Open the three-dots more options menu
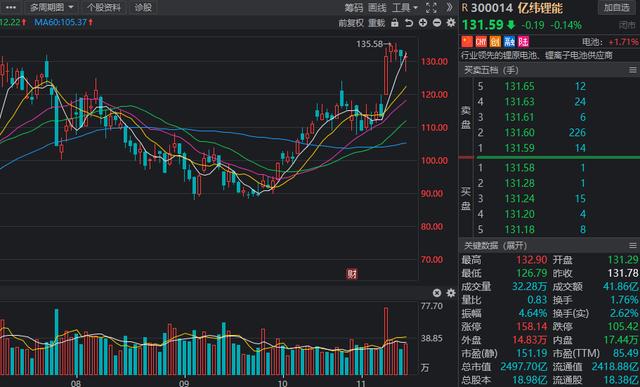The image size is (640, 387). pos(10,7)
